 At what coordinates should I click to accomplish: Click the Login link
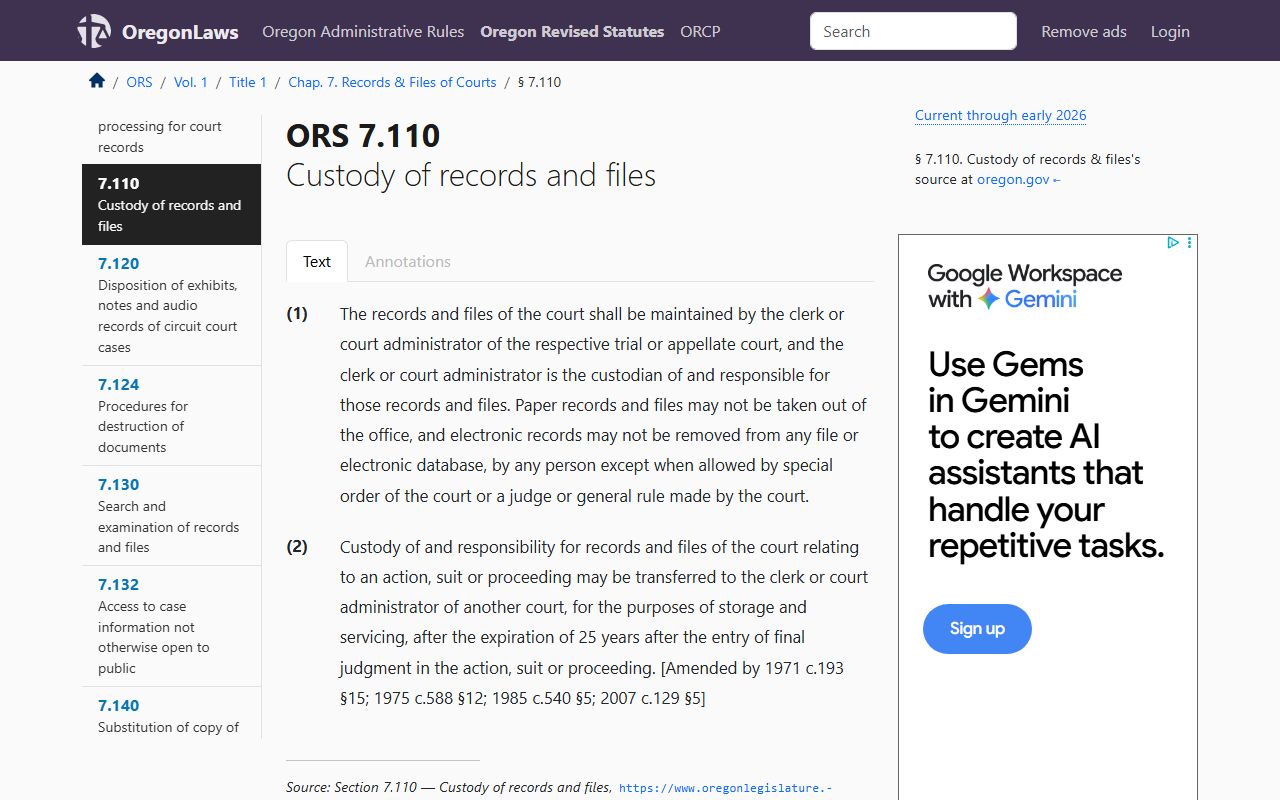1170,31
